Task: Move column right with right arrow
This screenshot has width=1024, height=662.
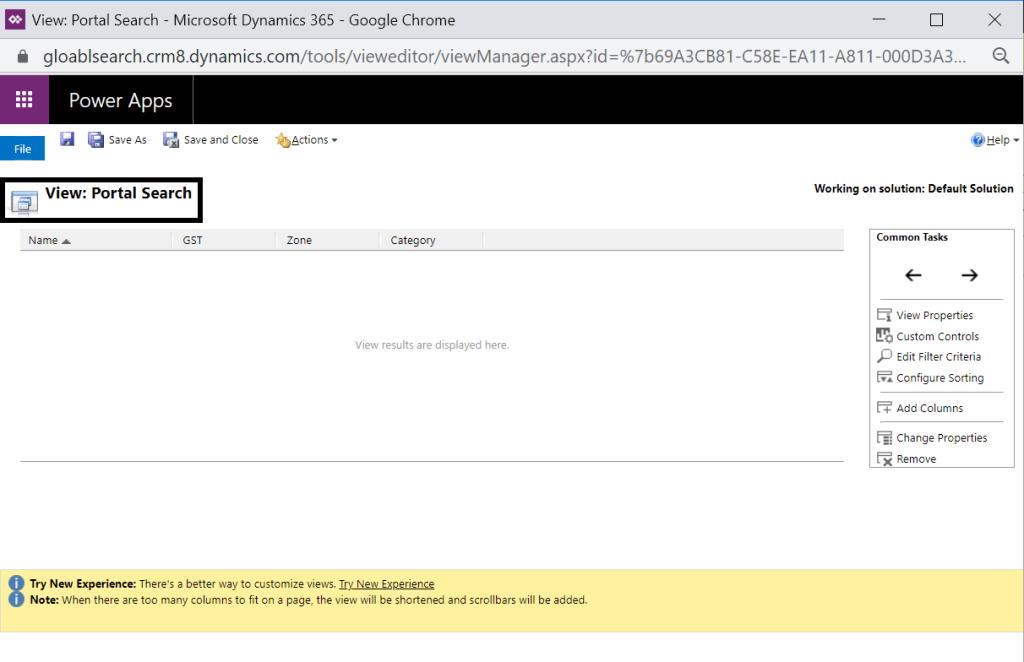Action: click(x=969, y=275)
